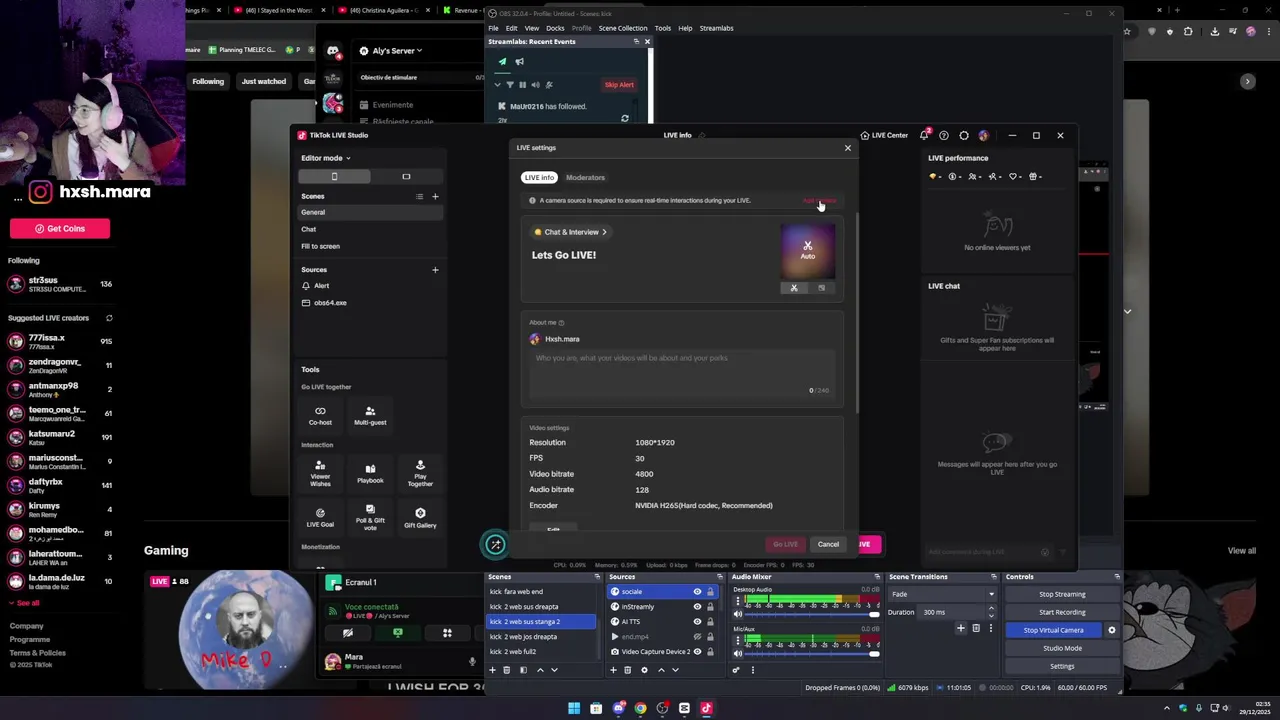
Task: Open the Gift Gallery tool
Action: pos(420,518)
